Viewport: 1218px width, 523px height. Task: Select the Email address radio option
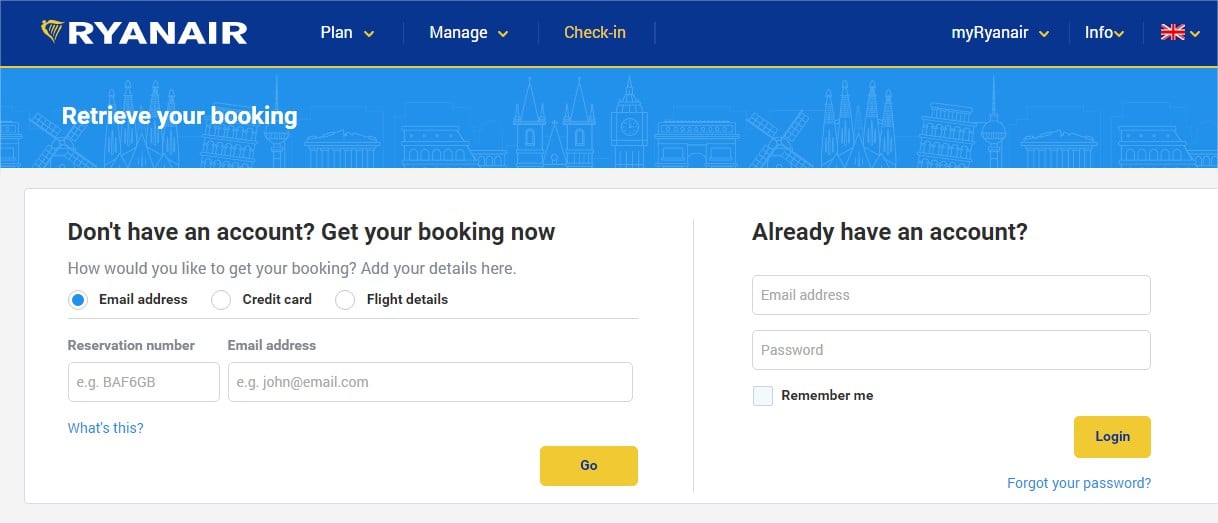tap(78, 299)
